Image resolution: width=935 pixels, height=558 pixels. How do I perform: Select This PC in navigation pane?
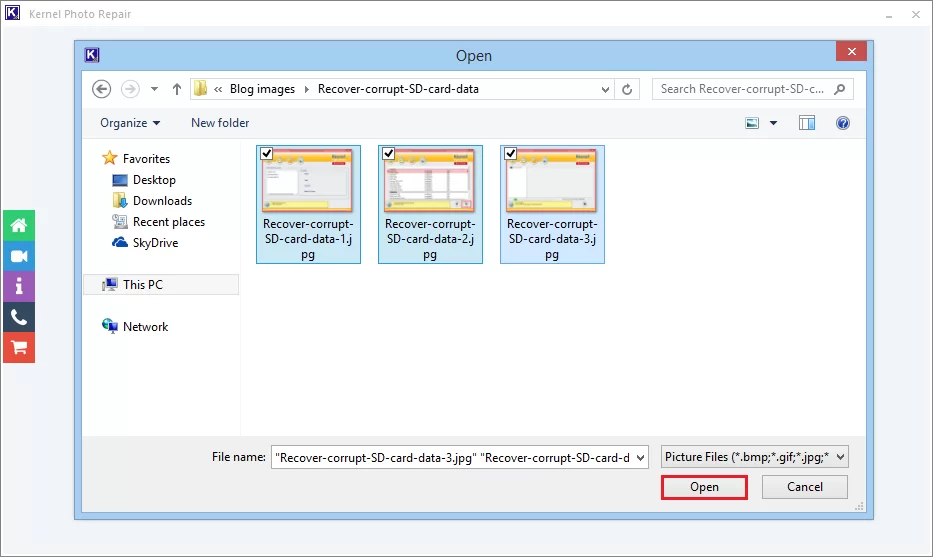(x=143, y=285)
